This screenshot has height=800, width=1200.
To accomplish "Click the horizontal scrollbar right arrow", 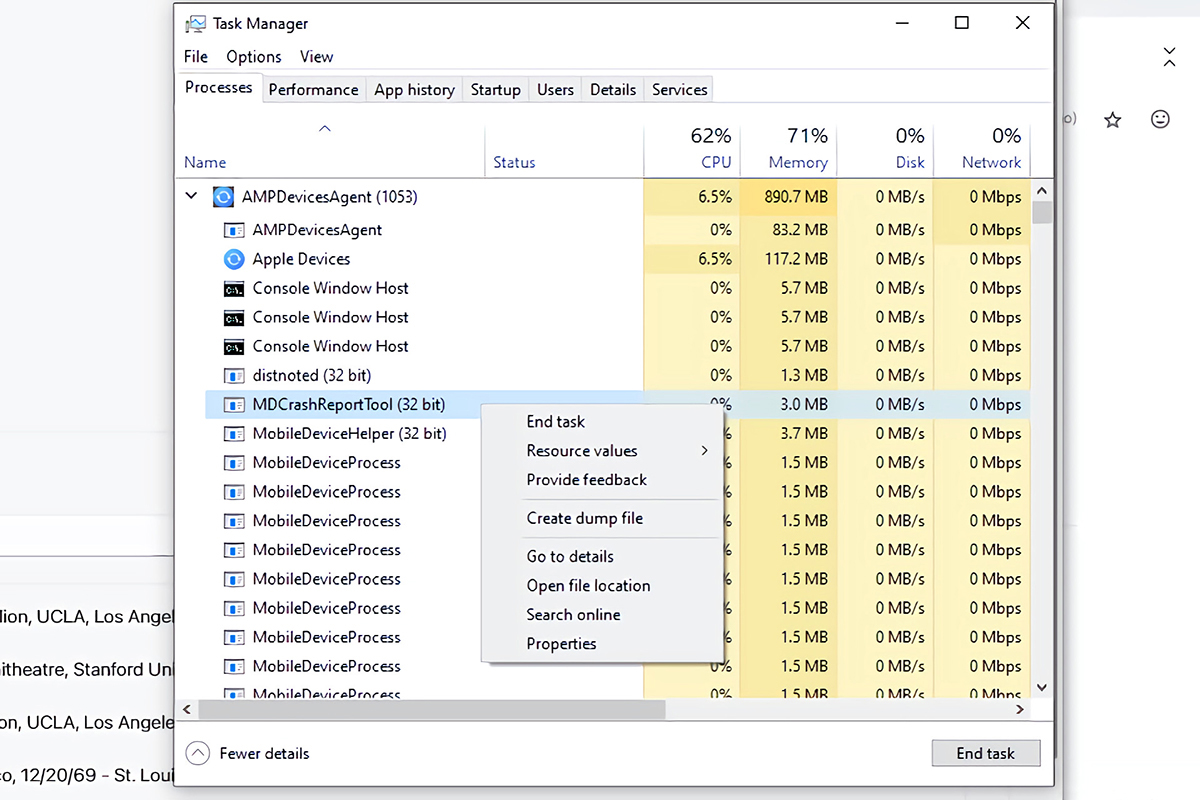I will 1020,709.
